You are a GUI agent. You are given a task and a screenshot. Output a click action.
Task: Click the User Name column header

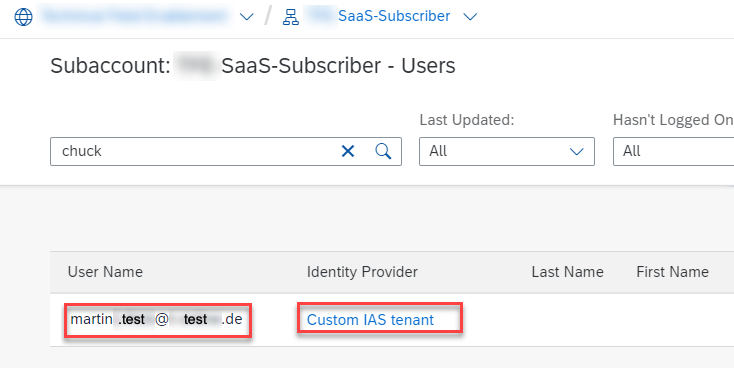coord(105,272)
